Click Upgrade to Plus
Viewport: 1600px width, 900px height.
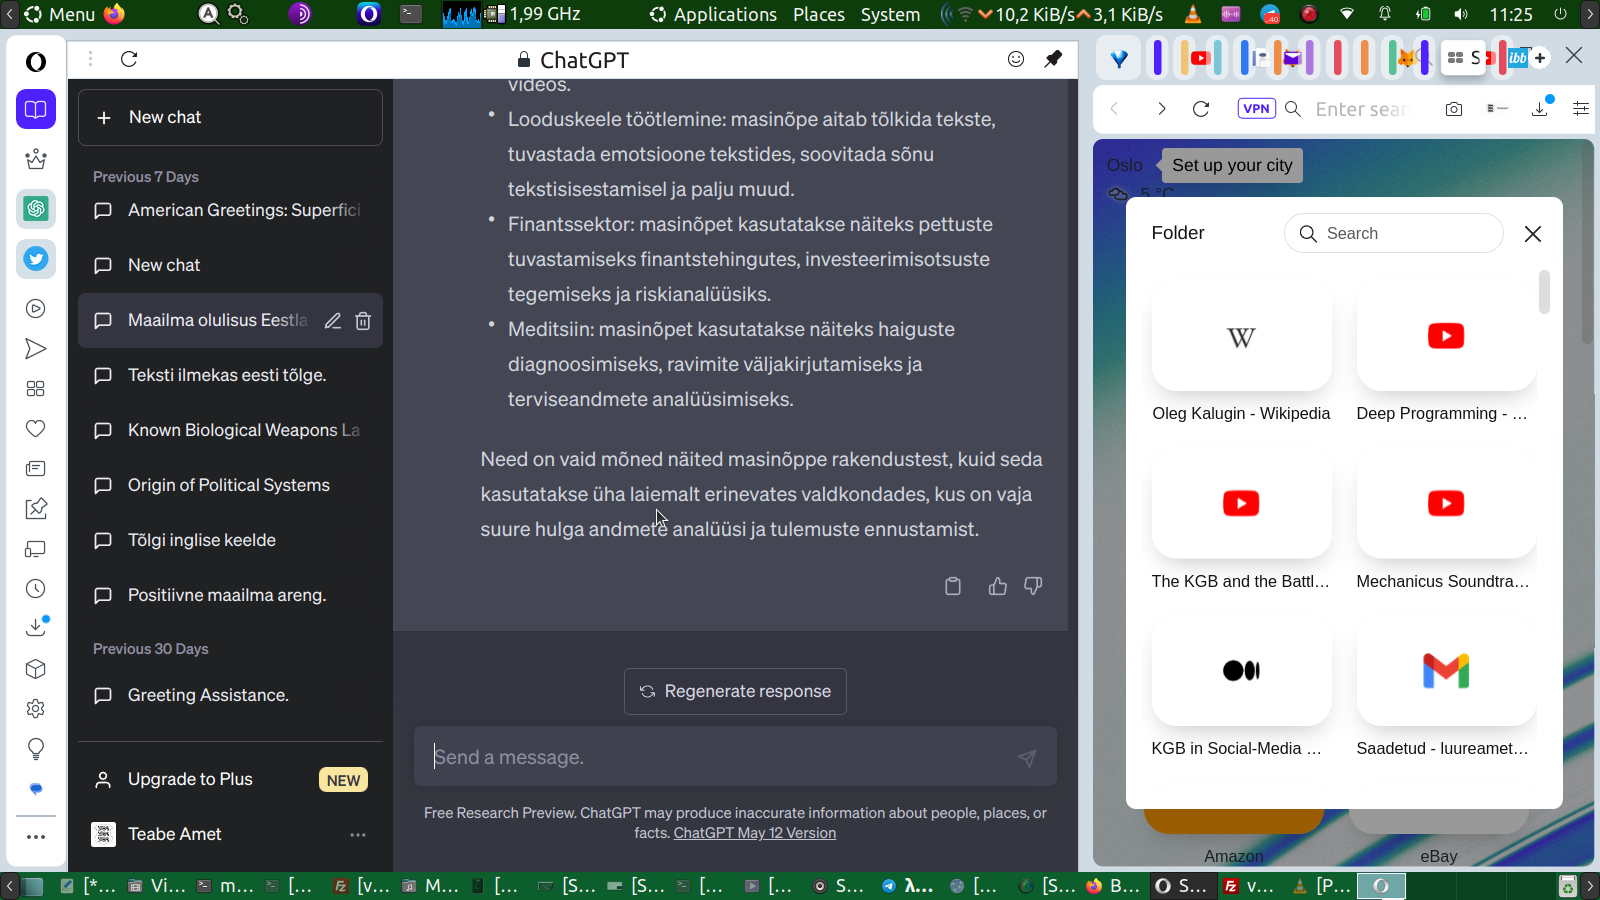pyautogui.click(x=230, y=779)
